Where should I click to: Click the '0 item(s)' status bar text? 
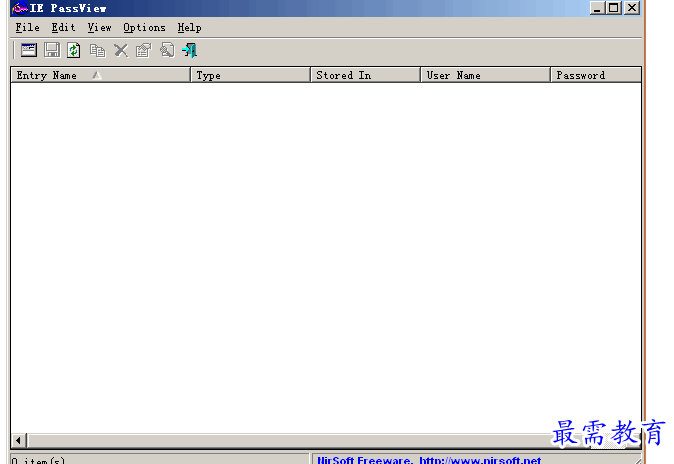(x=38, y=460)
